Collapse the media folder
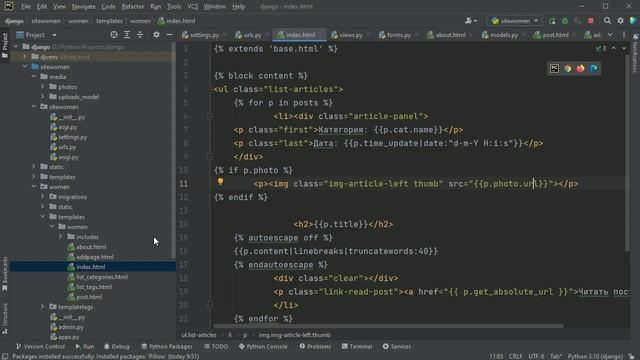The height and width of the screenshot is (360, 640). [34, 77]
